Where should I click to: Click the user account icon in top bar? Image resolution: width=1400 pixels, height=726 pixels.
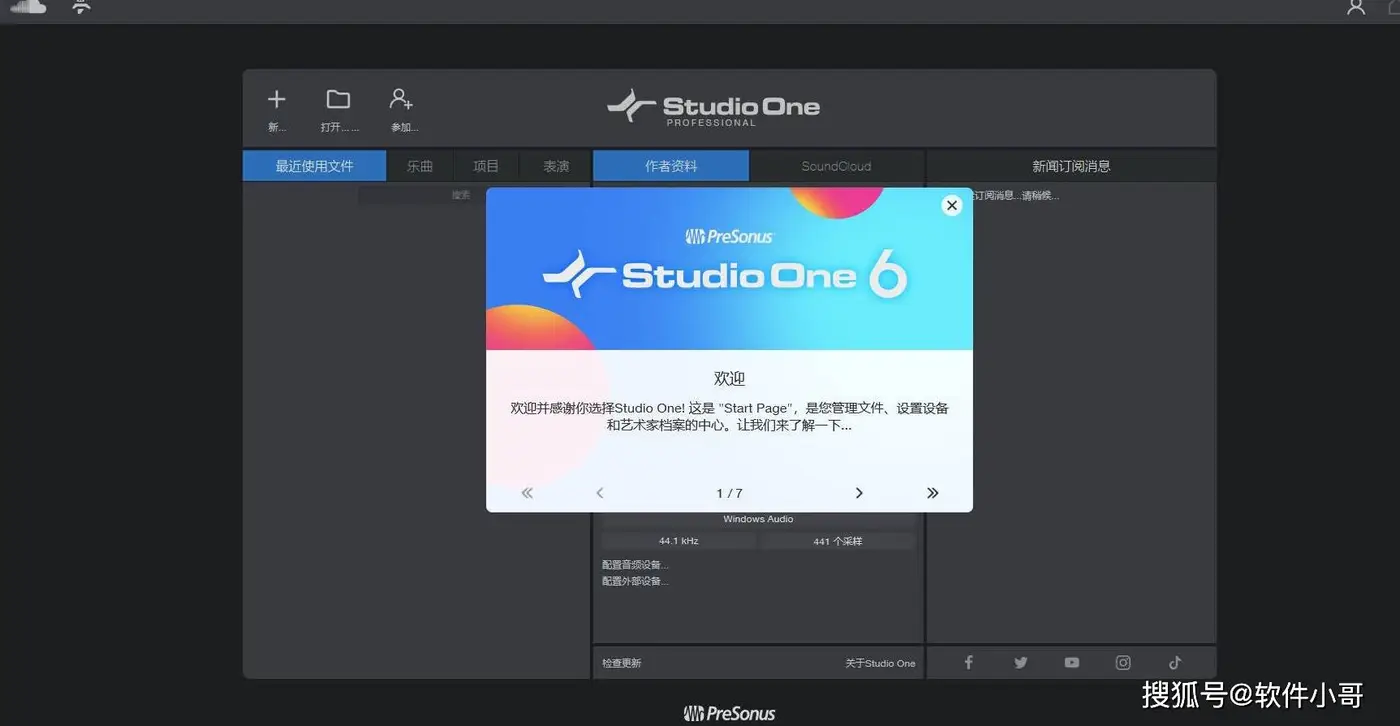tap(1356, 7)
